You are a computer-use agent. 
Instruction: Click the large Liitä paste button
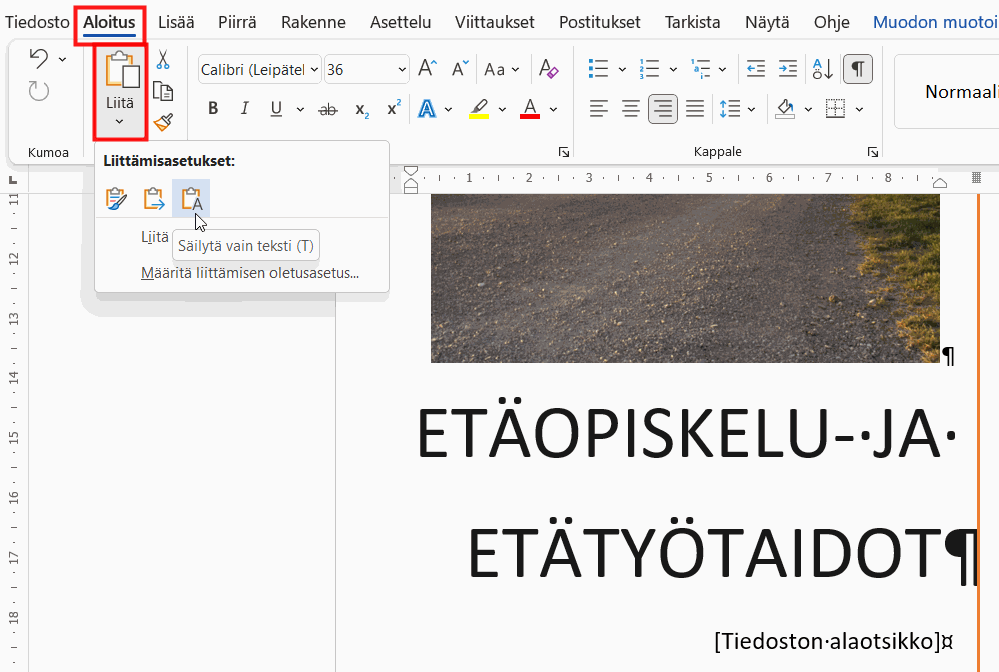[x=120, y=80]
